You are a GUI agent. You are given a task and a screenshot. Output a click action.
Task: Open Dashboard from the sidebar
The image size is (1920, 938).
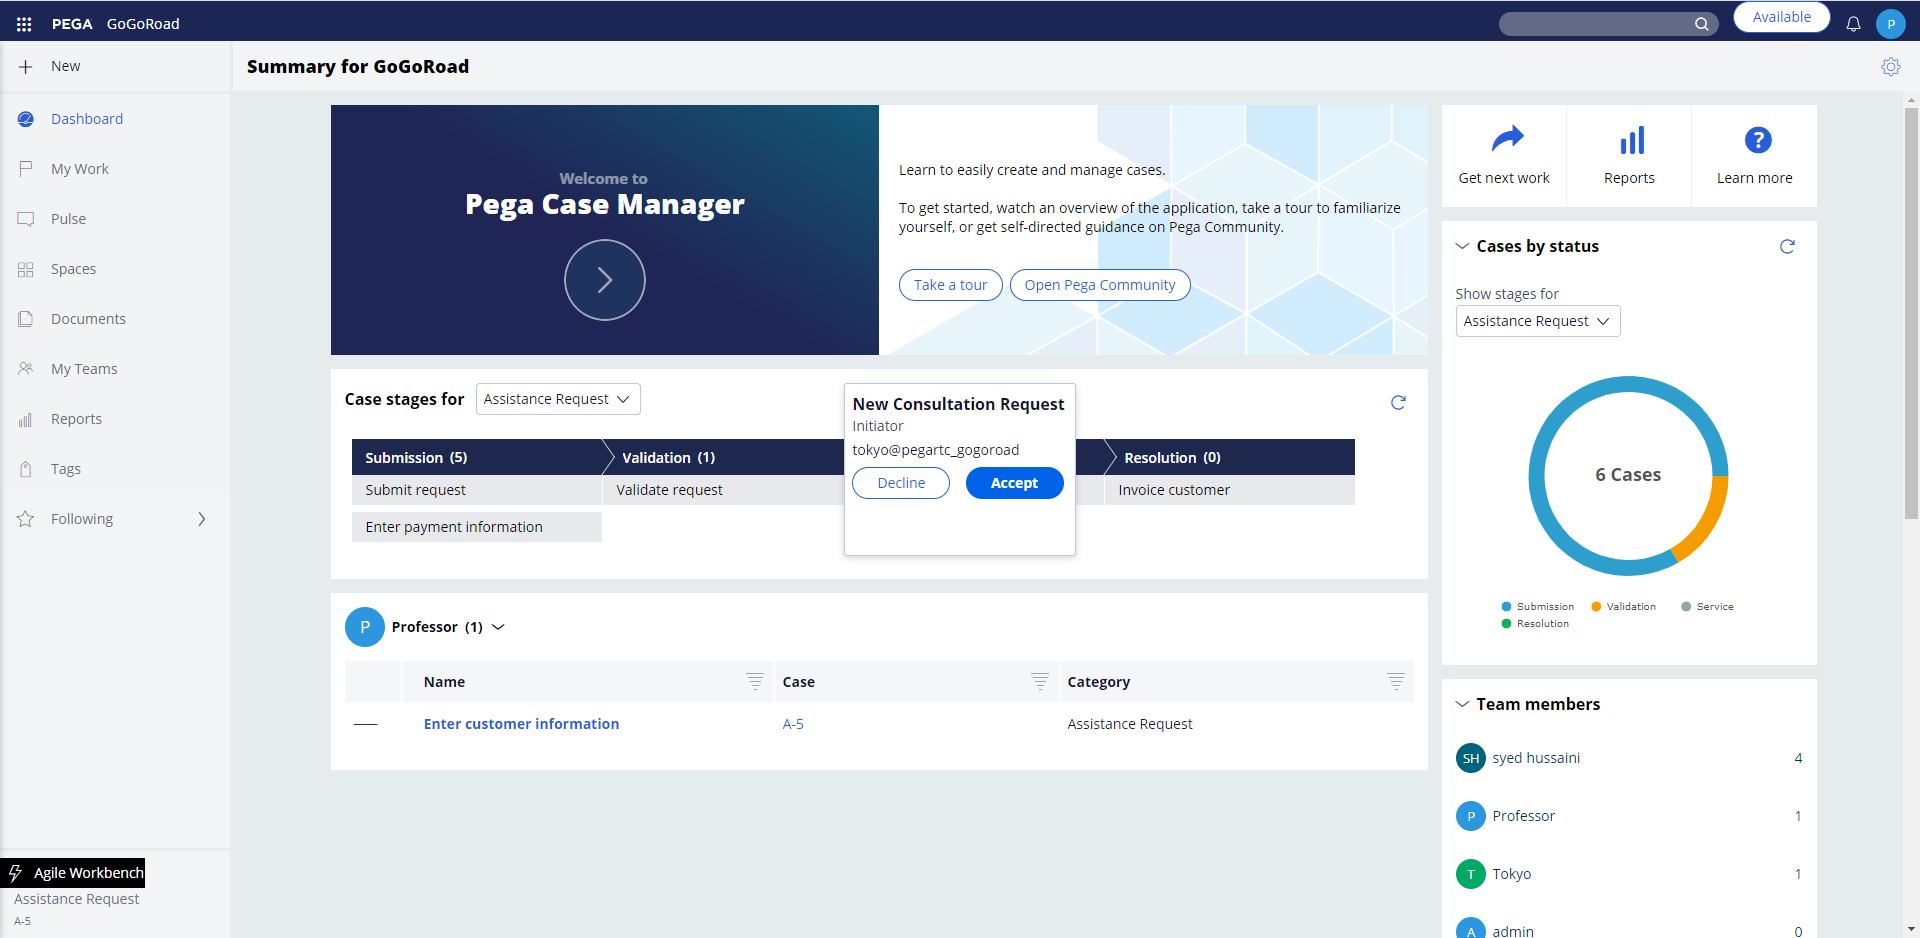(87, 119)
